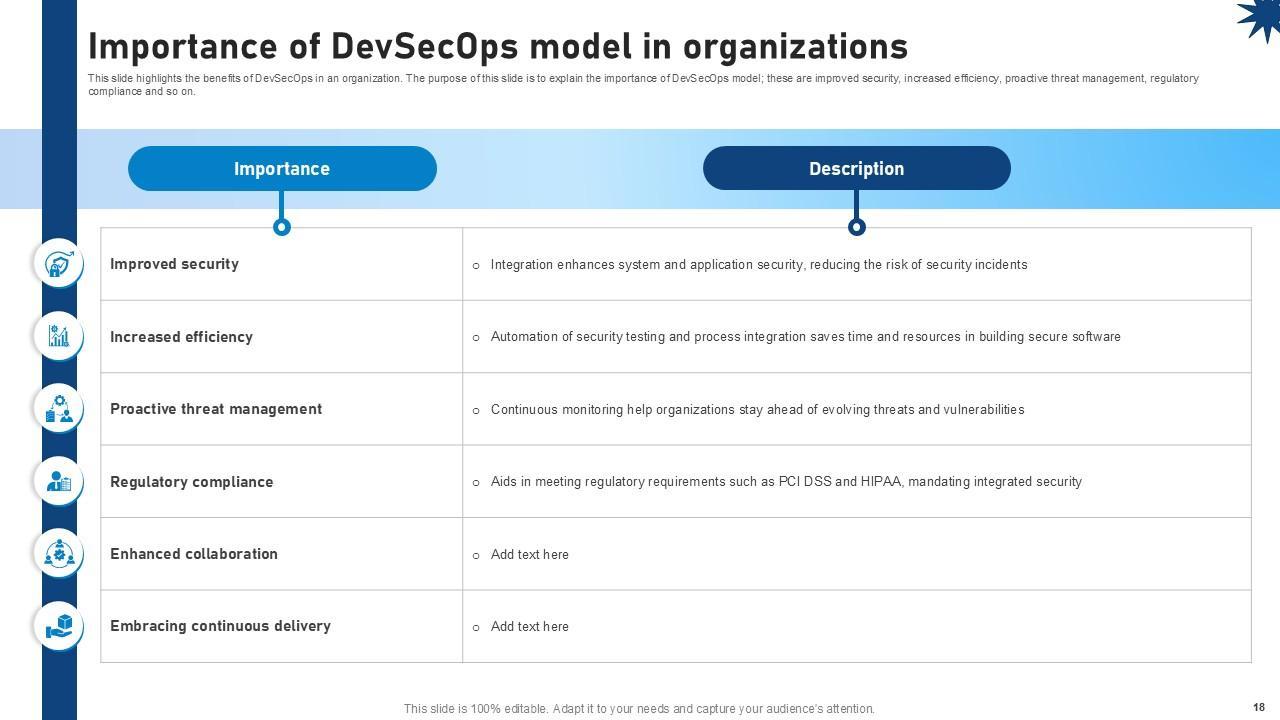Select the hand-box icon beside Embracing continuous delivery
1280x720 pixels.
[x=59, y=626]
